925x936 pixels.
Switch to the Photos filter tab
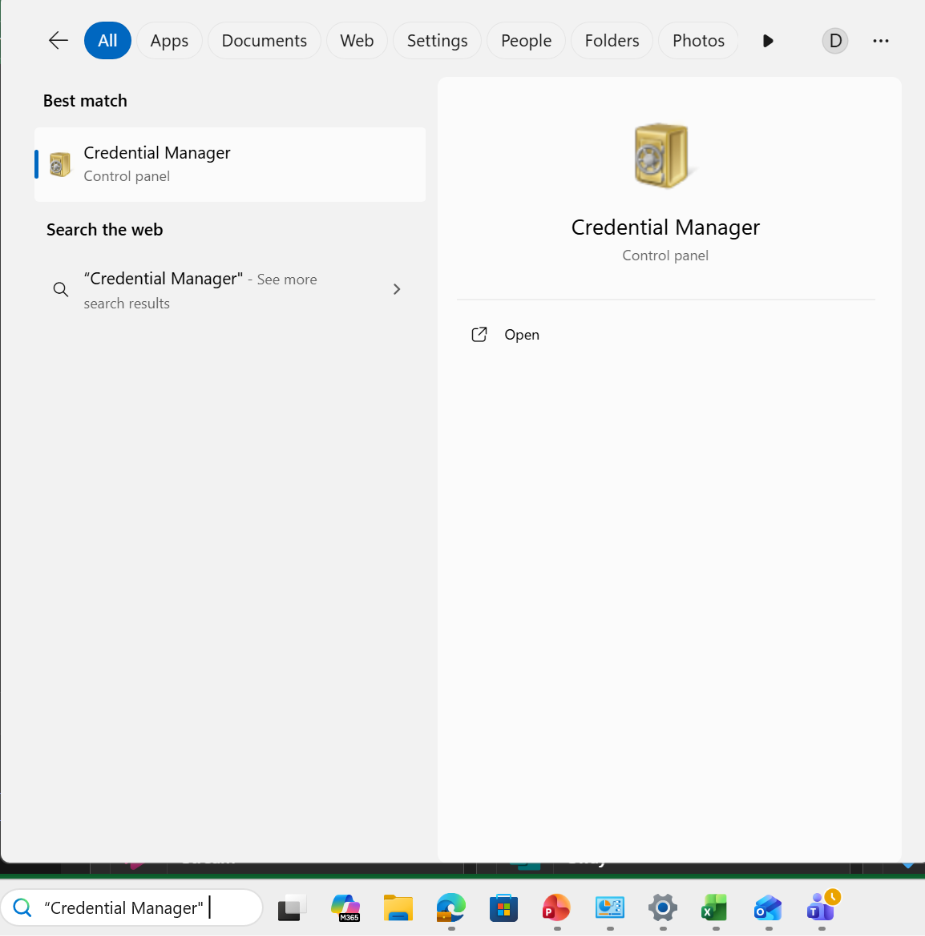(x=698, y=41)
